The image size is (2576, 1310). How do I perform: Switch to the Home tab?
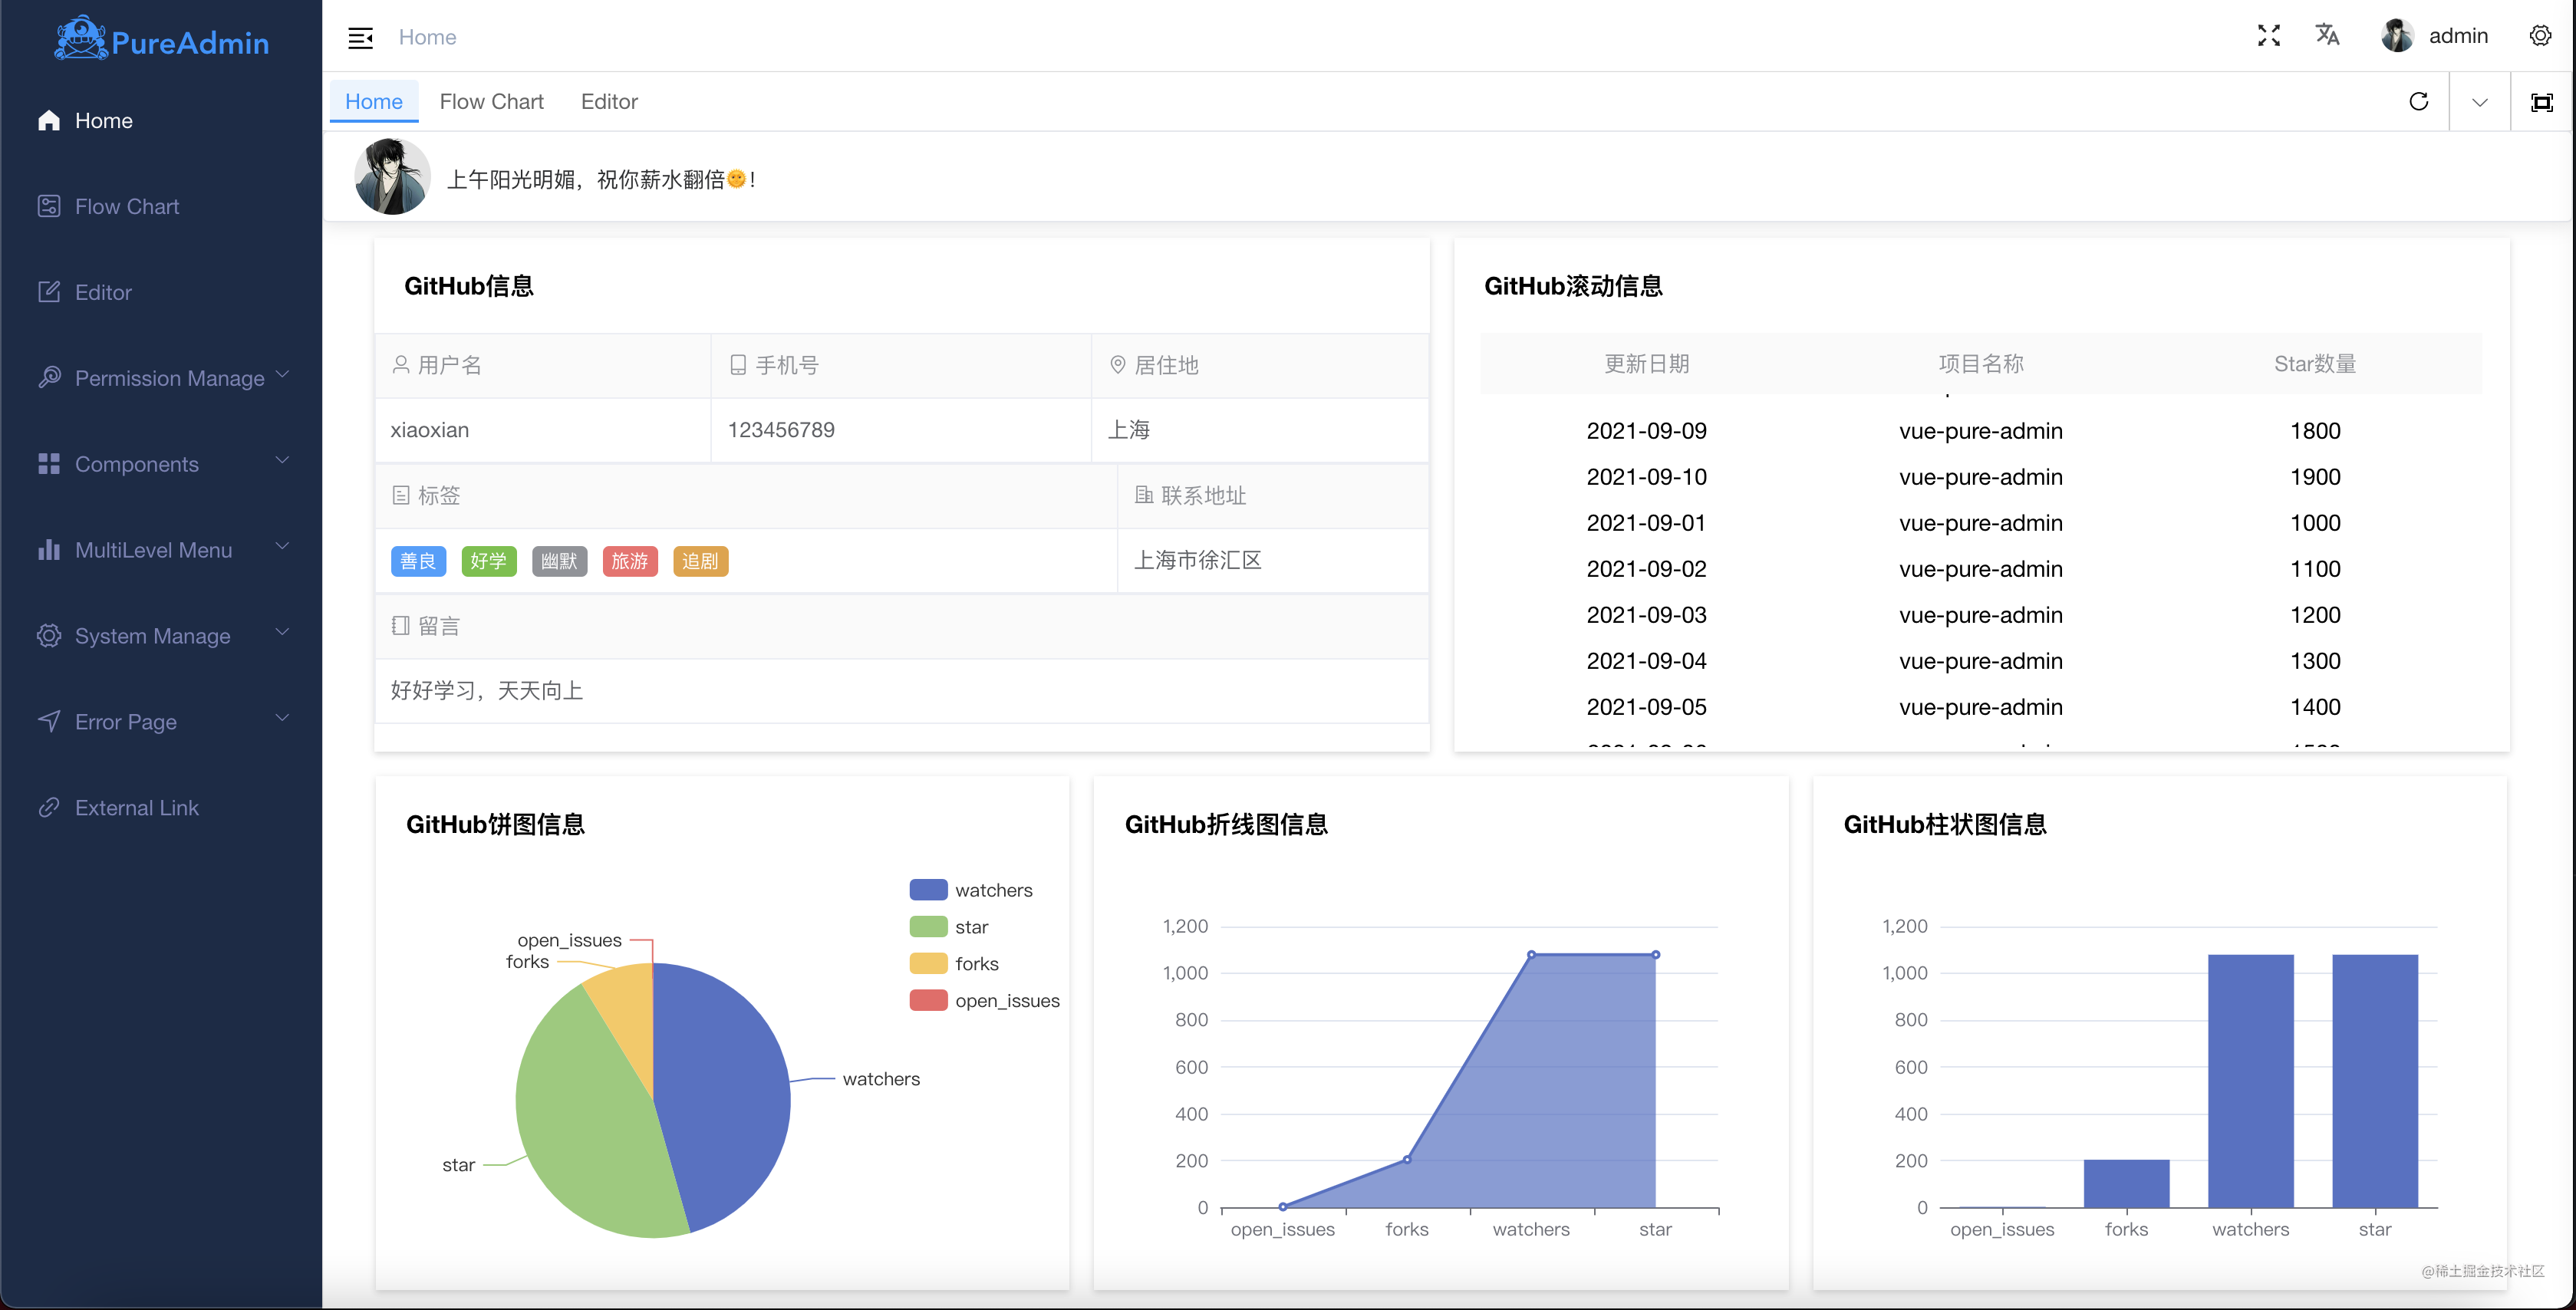pyautogui.click(x=374, y=101)
